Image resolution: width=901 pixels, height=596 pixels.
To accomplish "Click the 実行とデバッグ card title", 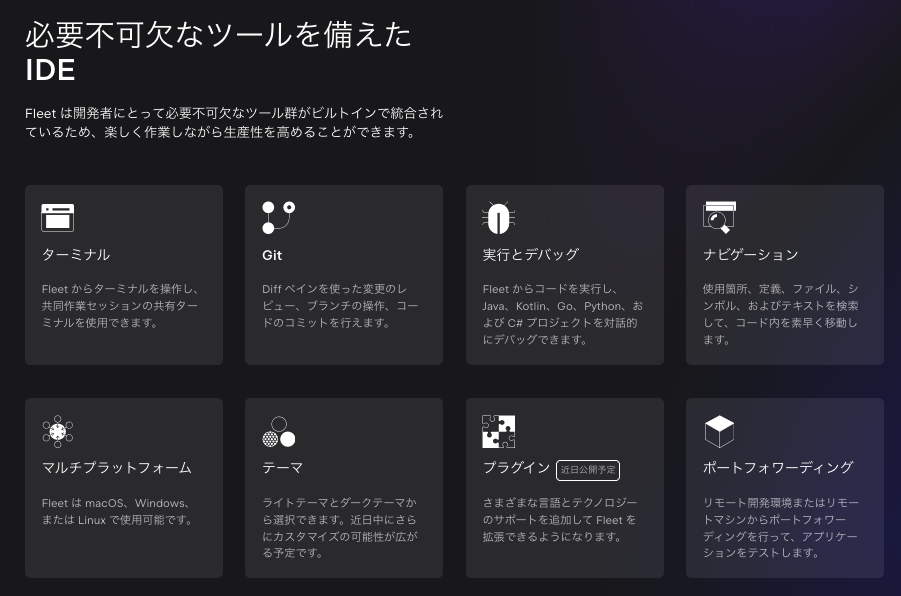I will click(530, 255).
